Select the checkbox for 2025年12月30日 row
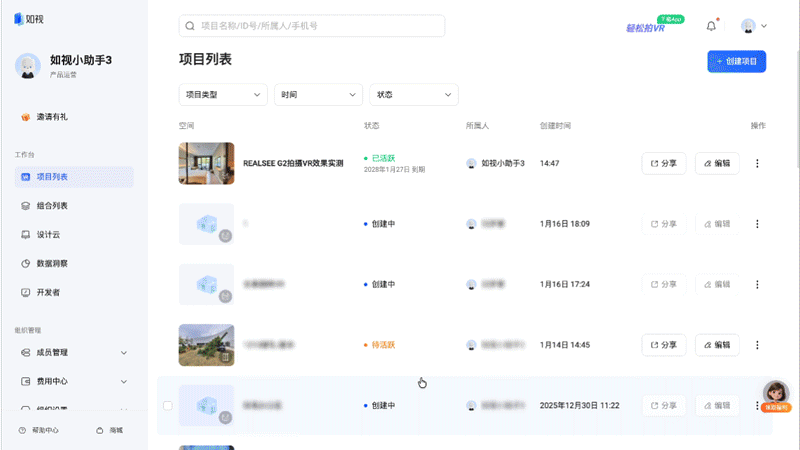The height and width of the screenshot is (450, 800). (x=168, y=406)
